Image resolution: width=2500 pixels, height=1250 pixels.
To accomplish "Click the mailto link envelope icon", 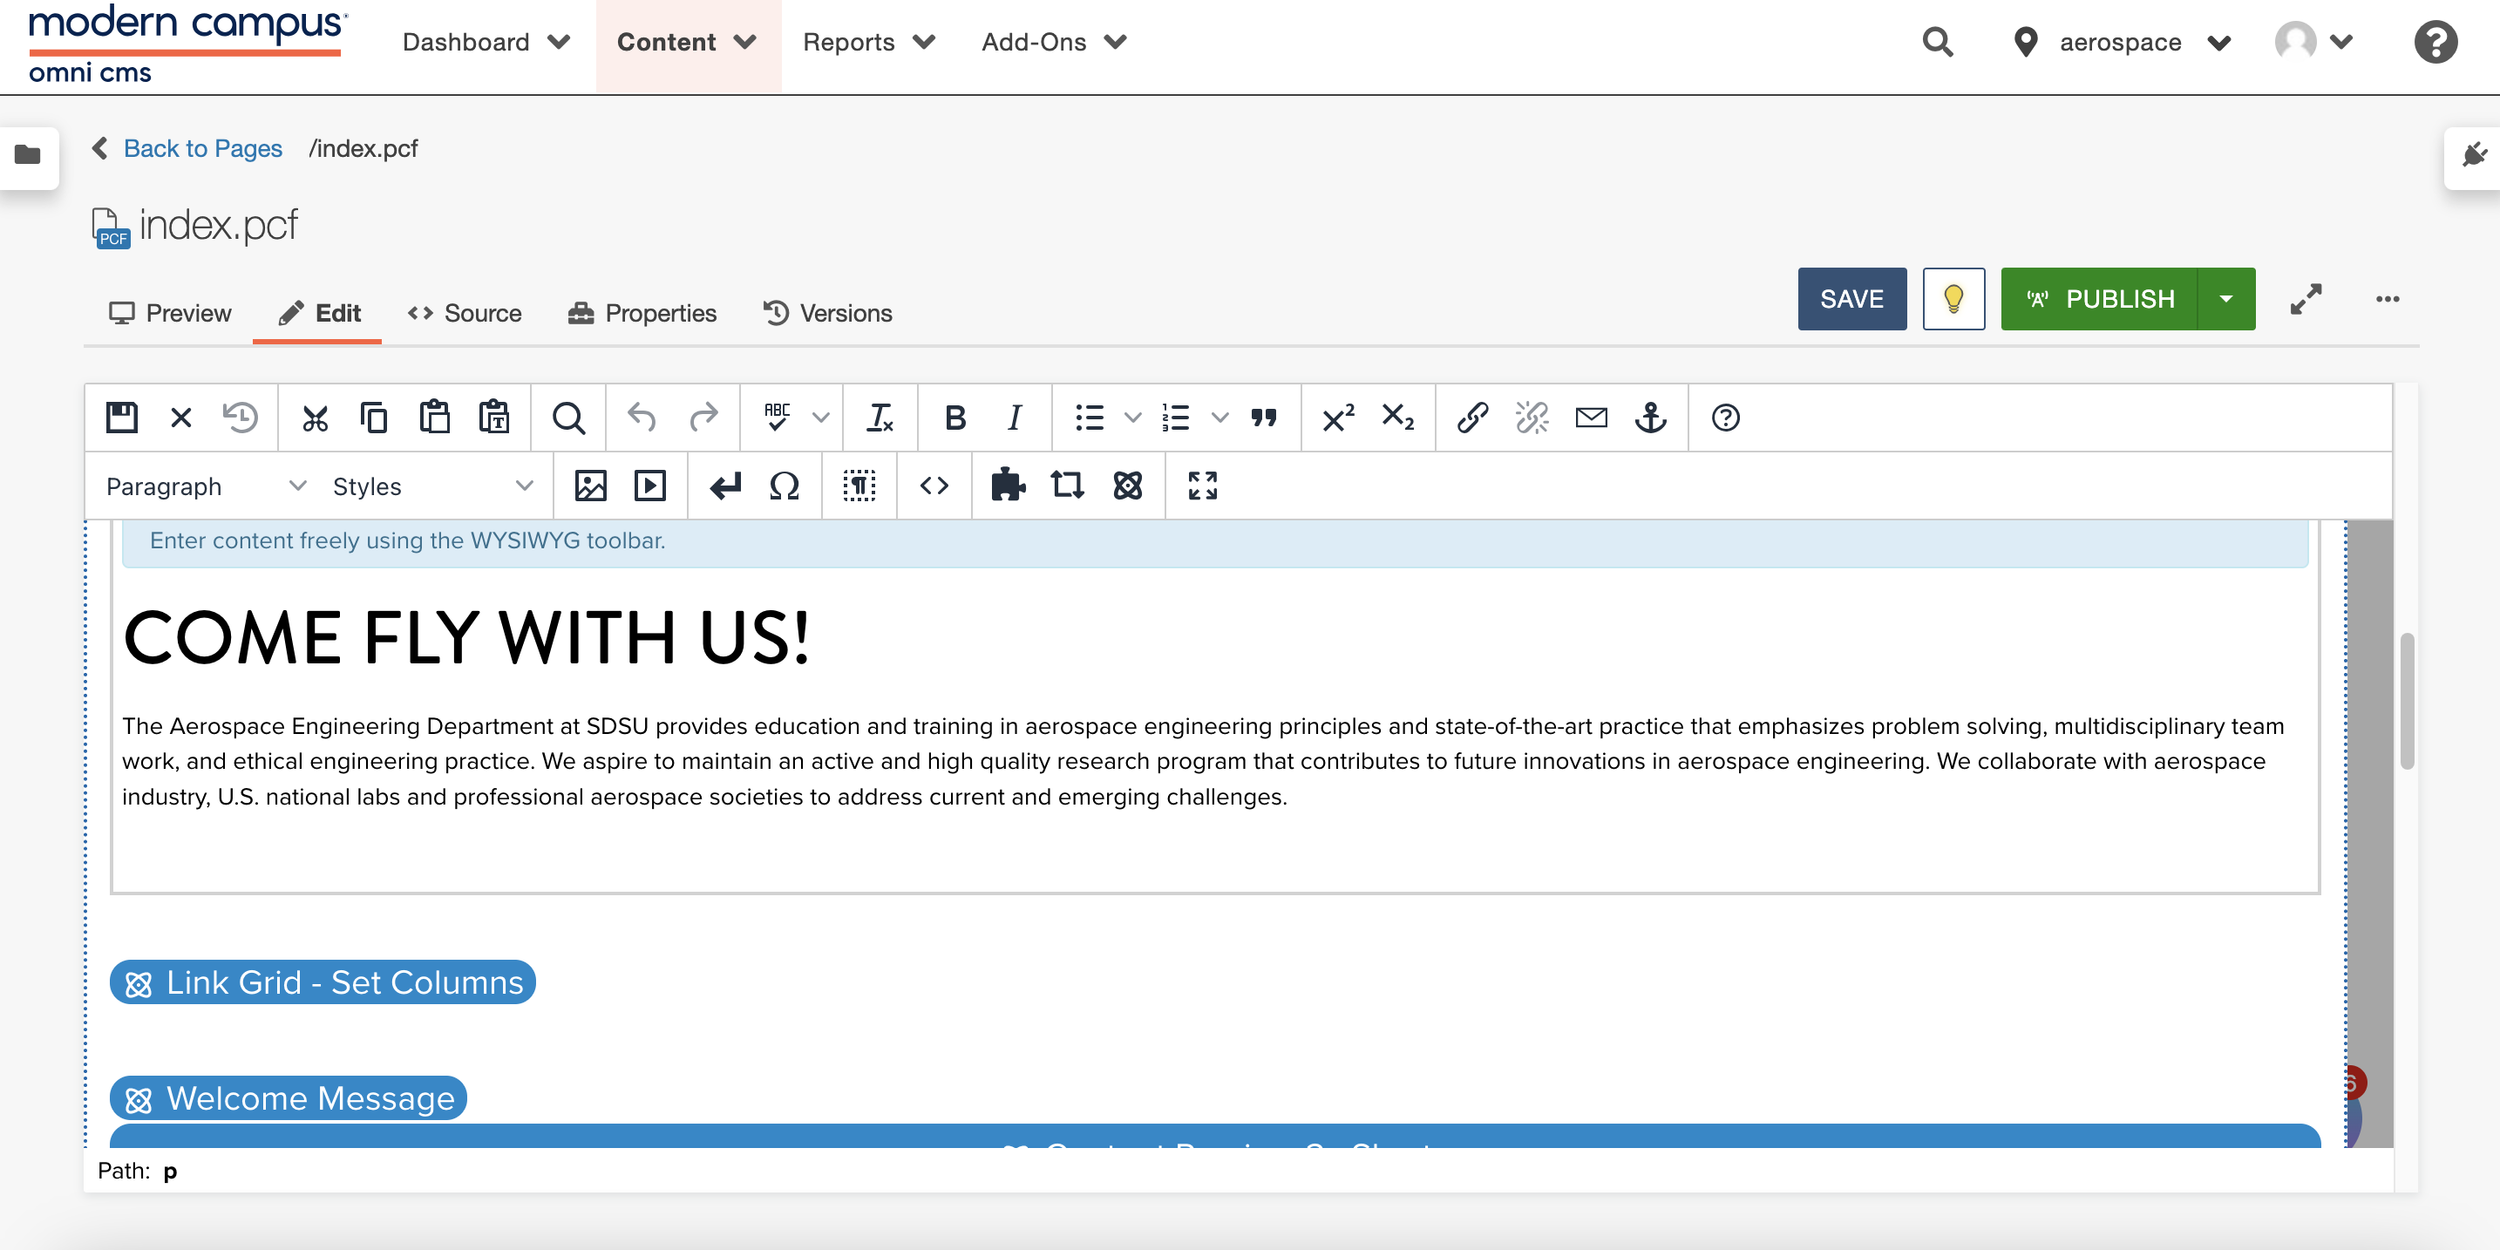I will [1591, 418].
